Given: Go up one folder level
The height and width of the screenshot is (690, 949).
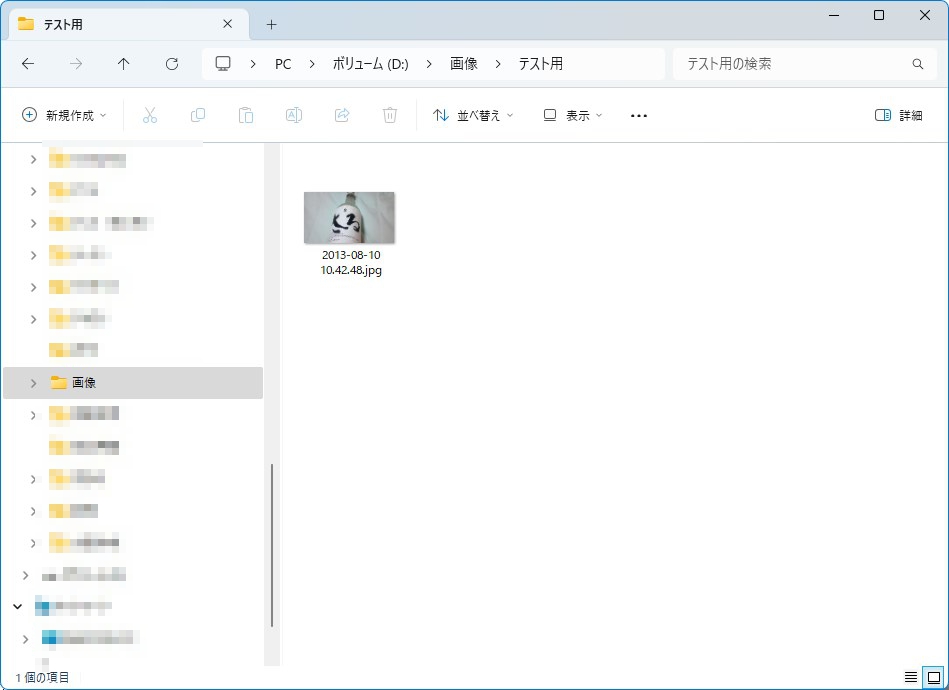Looking at the screenshot, I should (124, 64).
